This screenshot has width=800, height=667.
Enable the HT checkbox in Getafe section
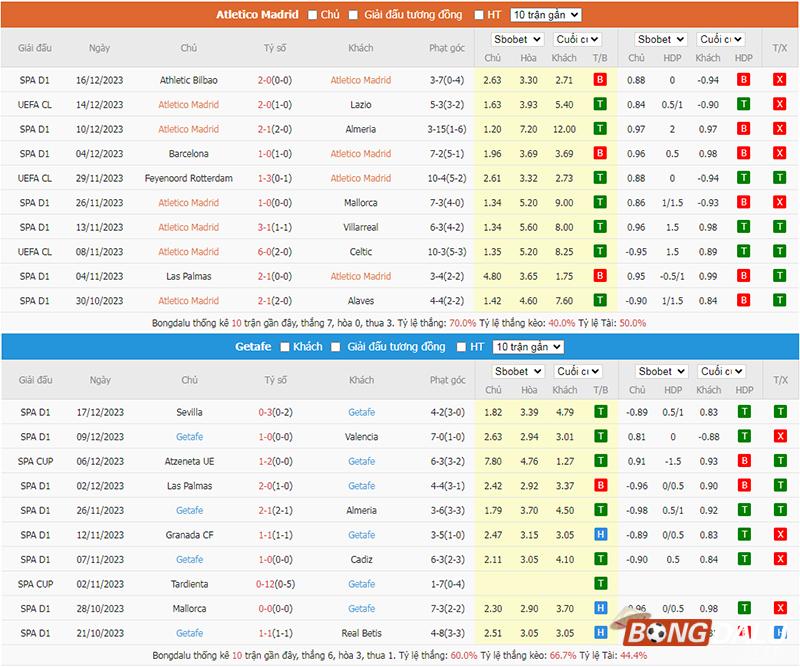[x=461, y=347]
